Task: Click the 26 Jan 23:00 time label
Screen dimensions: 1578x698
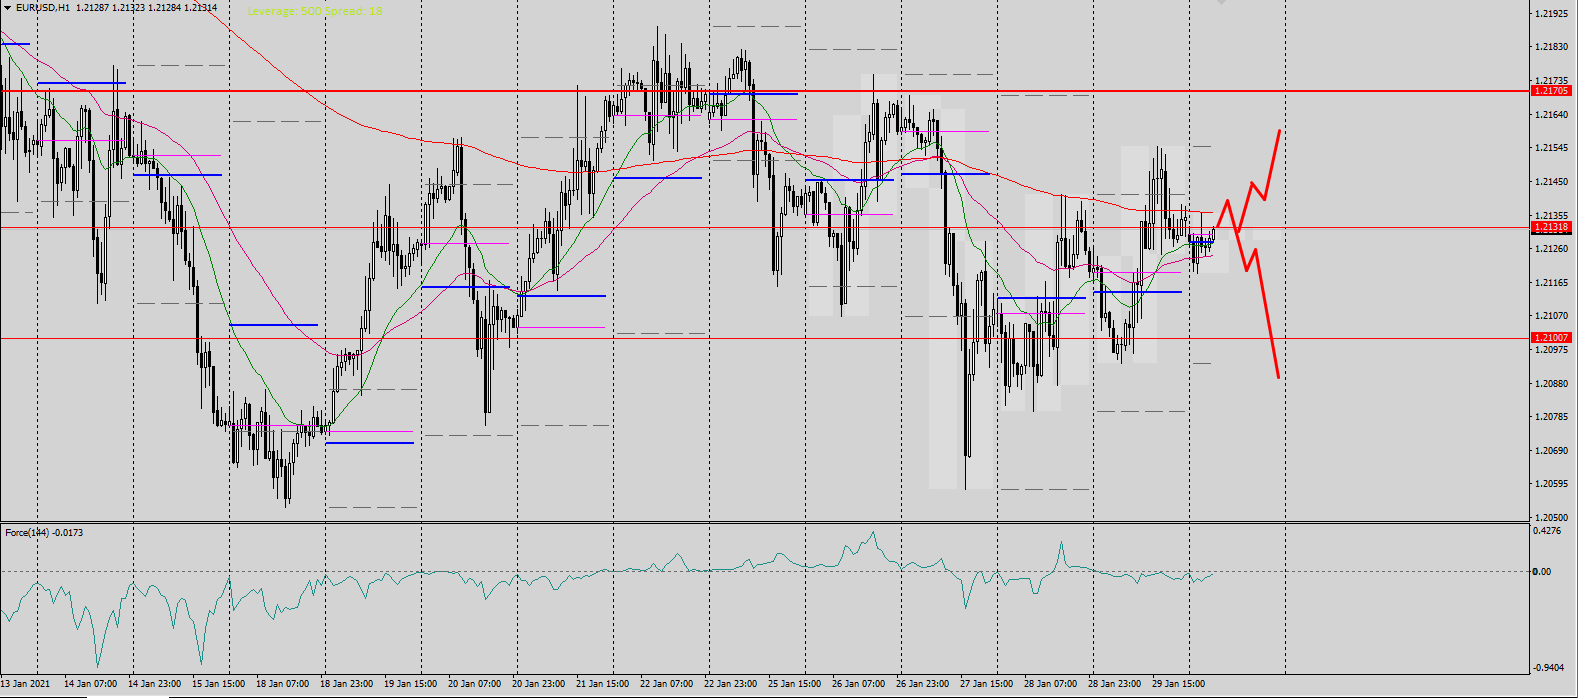Action: point(922,684)
